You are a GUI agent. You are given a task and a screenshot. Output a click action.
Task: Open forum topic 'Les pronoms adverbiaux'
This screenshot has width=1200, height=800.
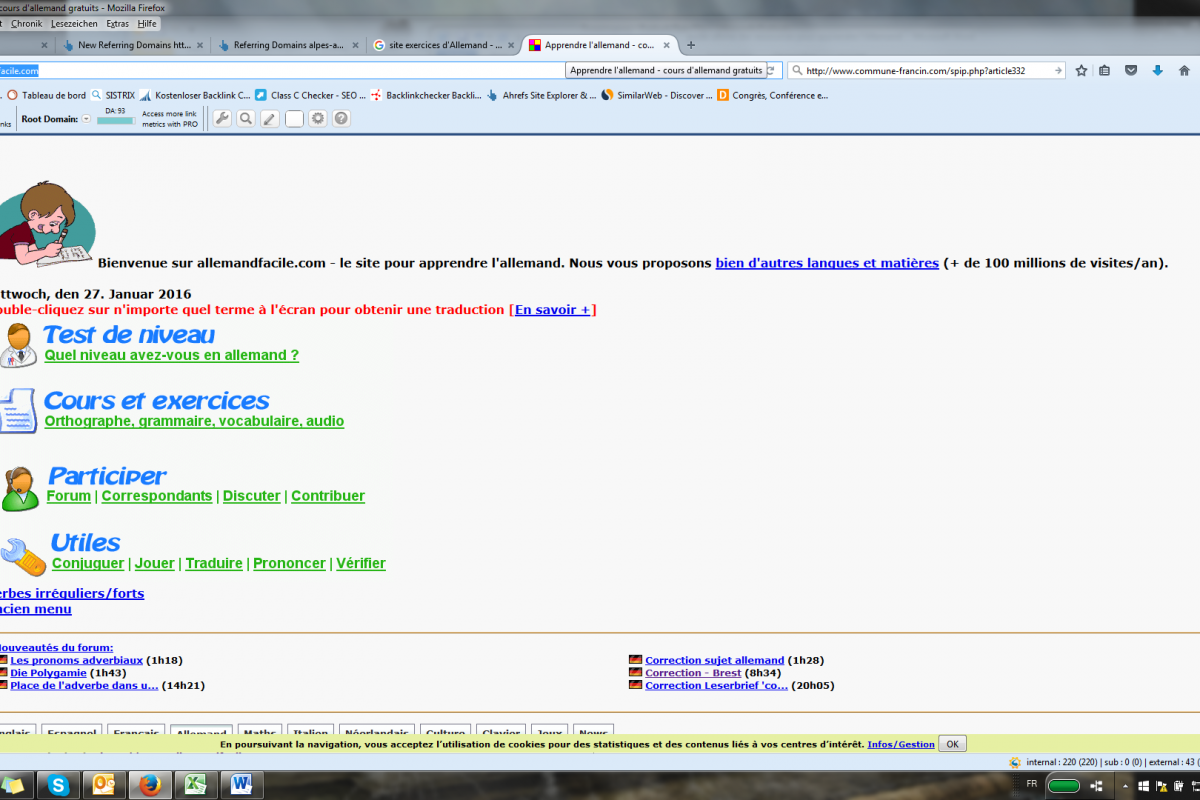click(77, 660)
